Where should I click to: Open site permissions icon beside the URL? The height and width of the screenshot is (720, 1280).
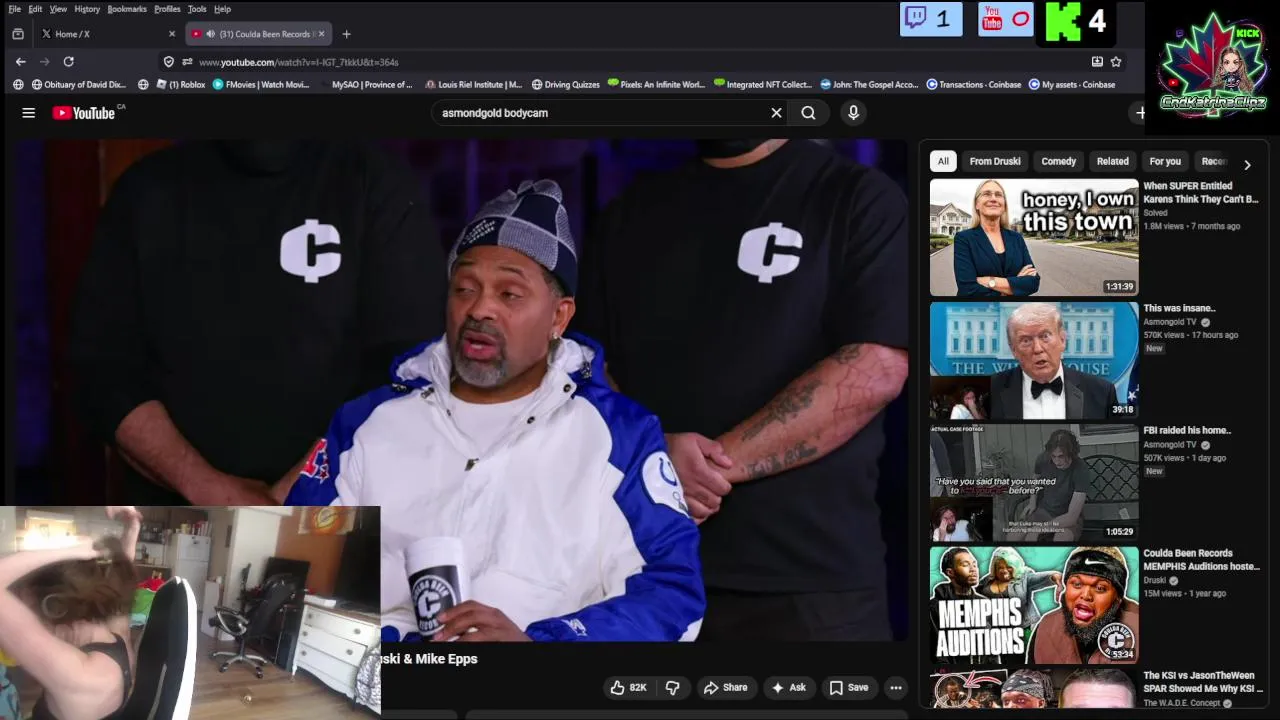click(186, 62)
